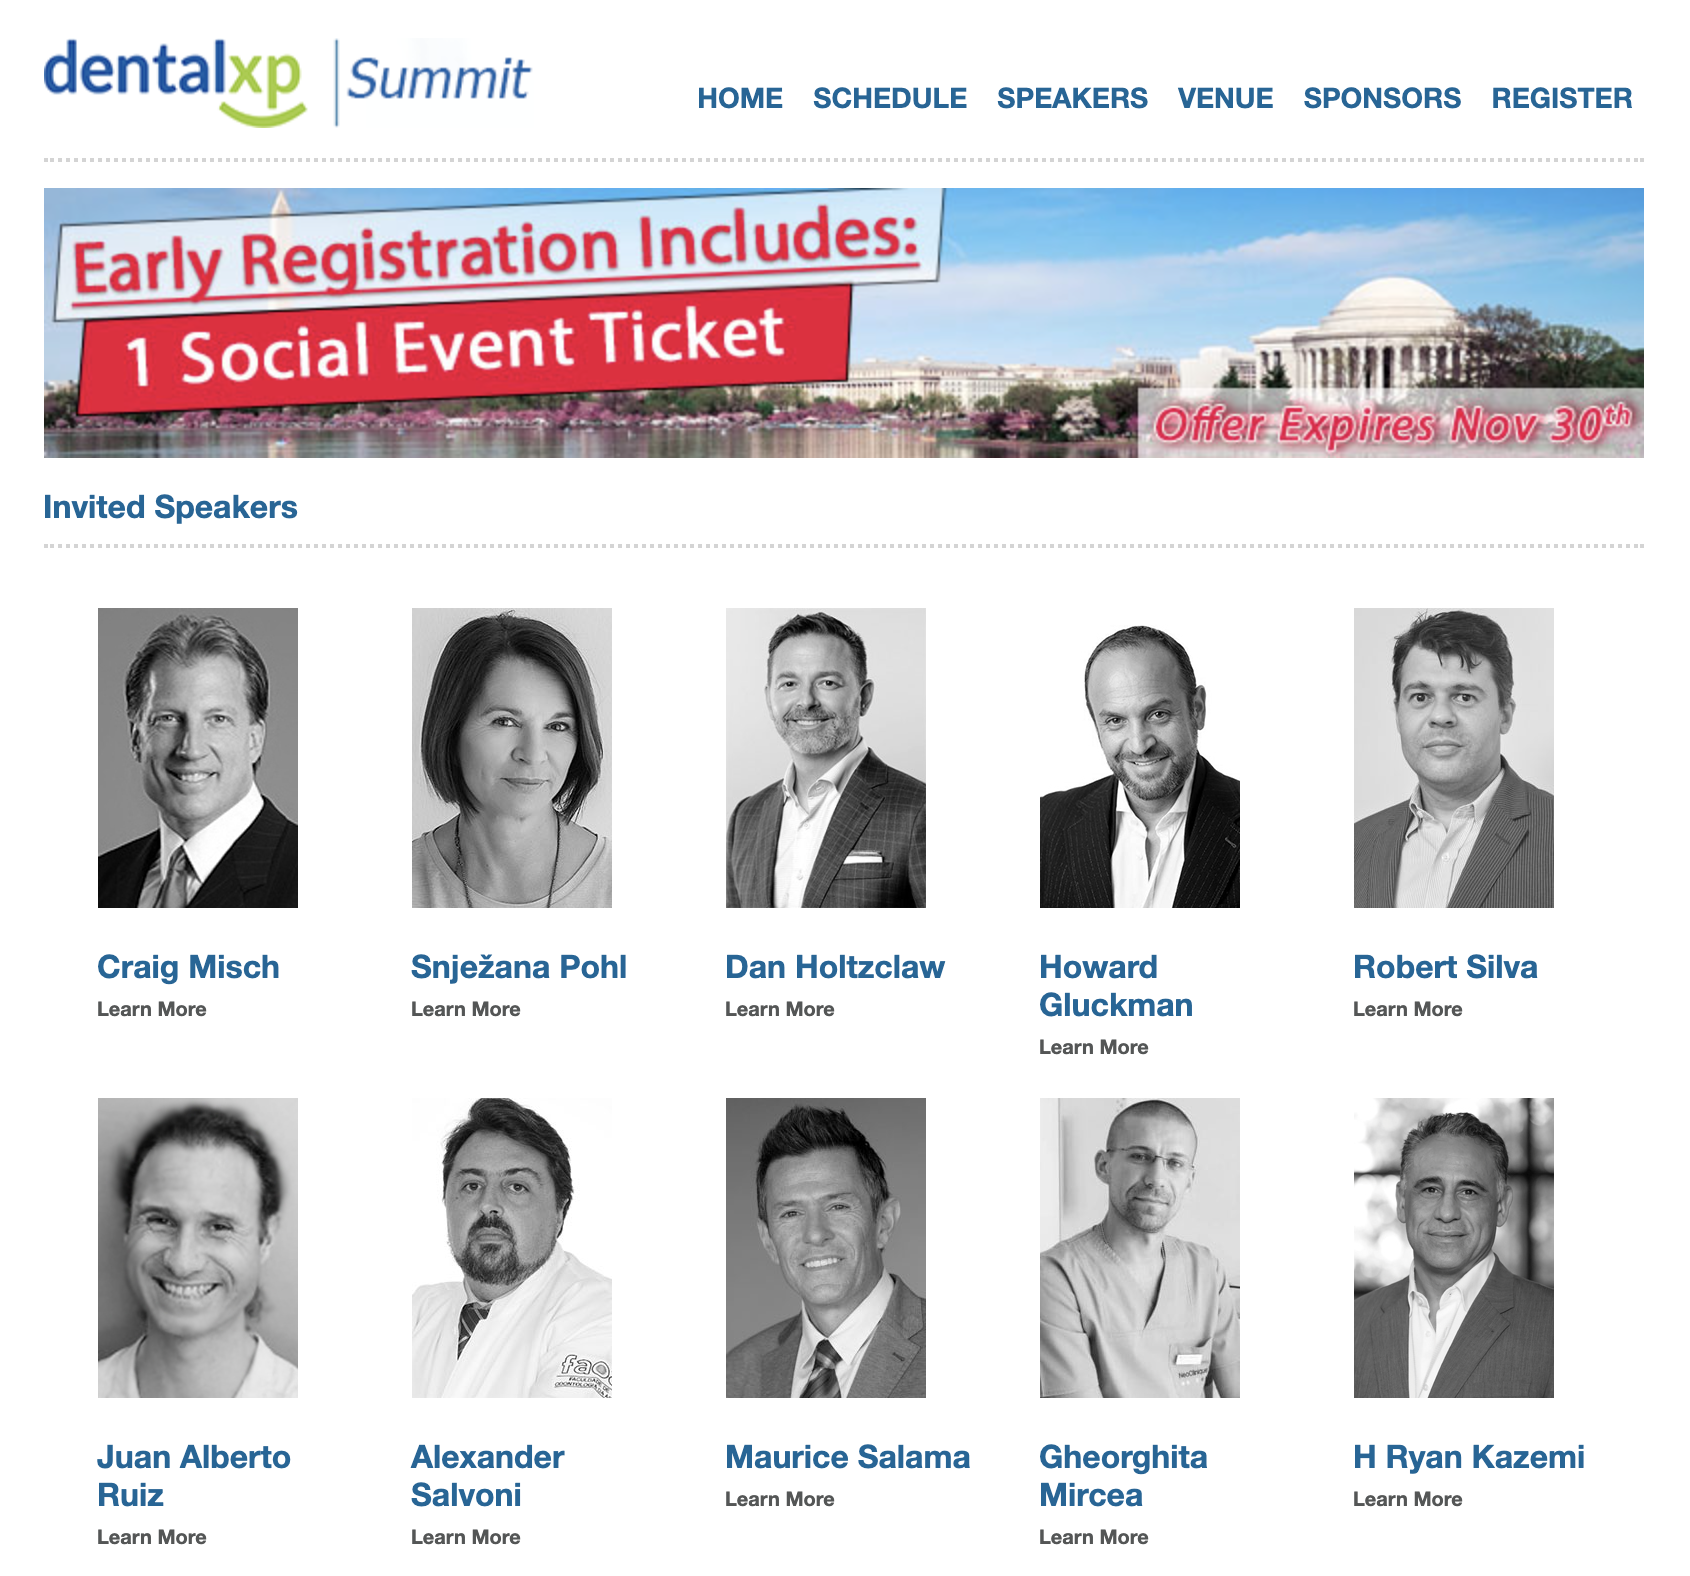Screen dimensions: 1690x1576
Task: Open Juan Alberto Ruiz's photo
Action: 198,1248
